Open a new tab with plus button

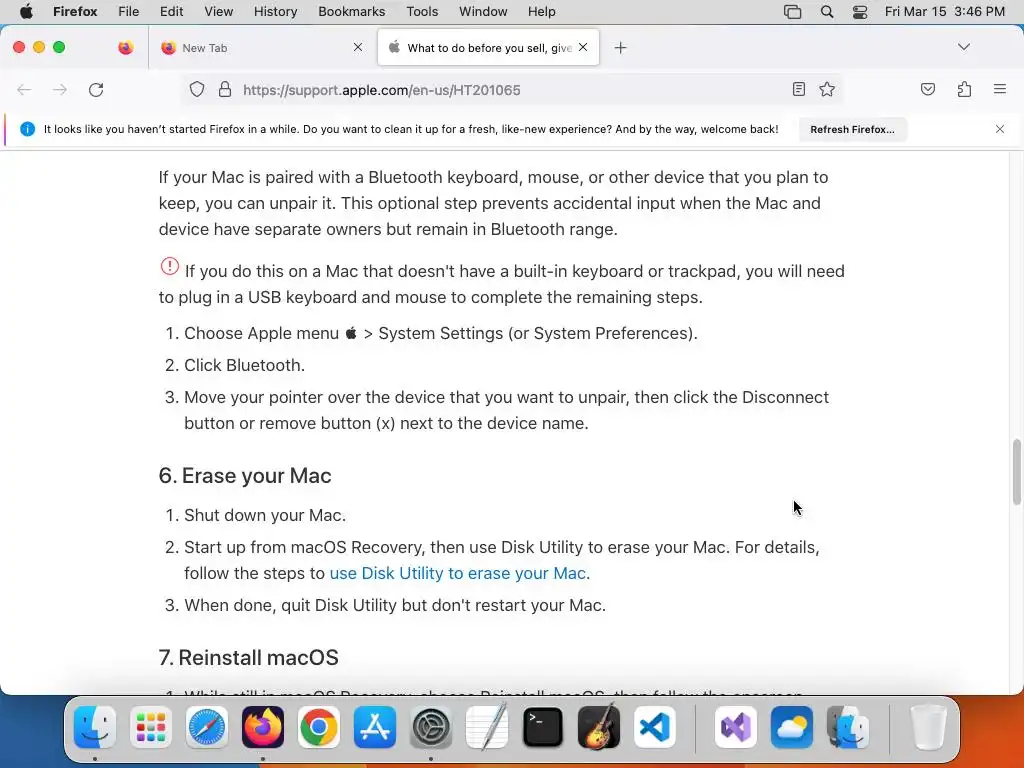click(620, 48)
